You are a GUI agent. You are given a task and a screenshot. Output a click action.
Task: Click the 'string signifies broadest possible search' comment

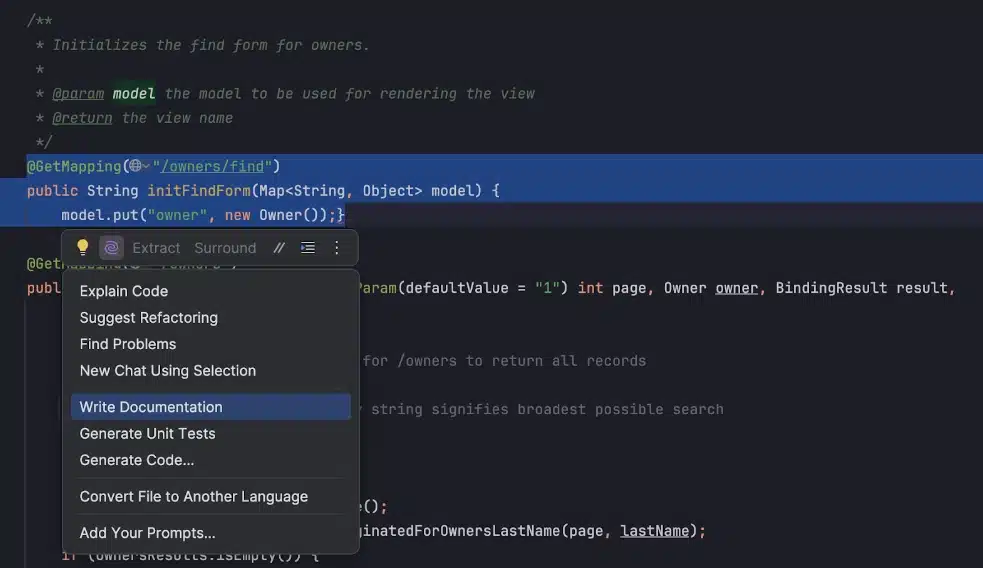click(x=547, y=409)
